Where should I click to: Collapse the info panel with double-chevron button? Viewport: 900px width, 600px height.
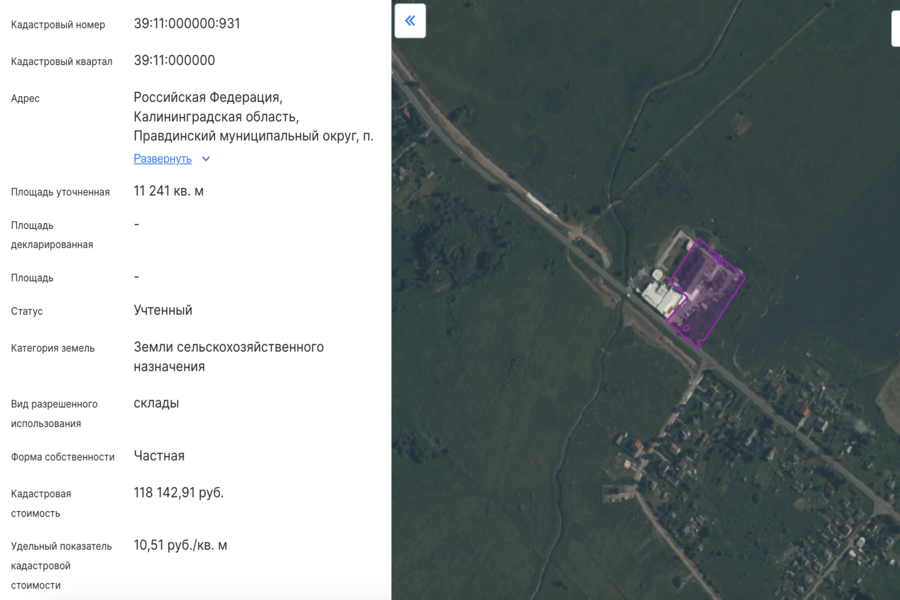[x=410, y=21]
